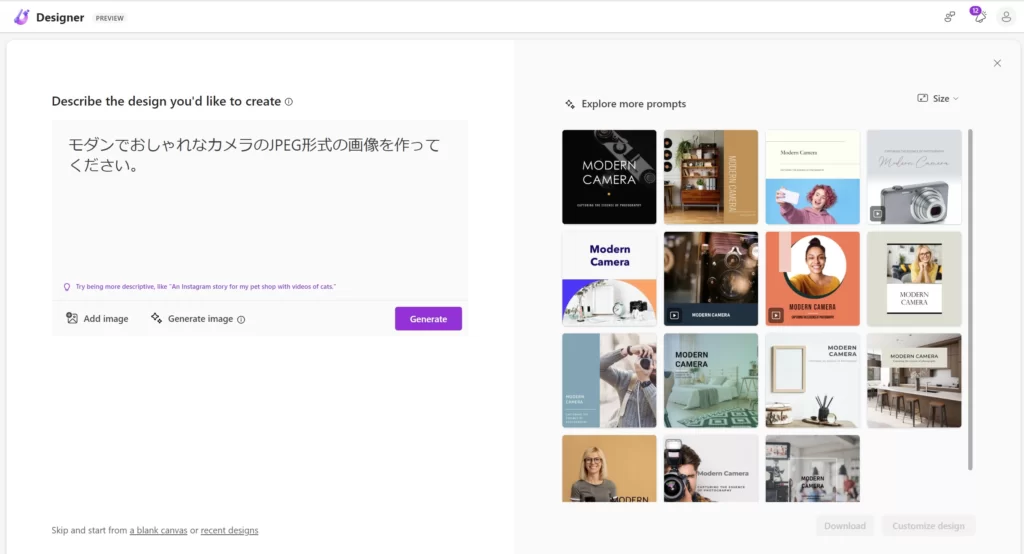Click video badge on grey camera thumbnail

pyautogui.click(x=877, y=214)
